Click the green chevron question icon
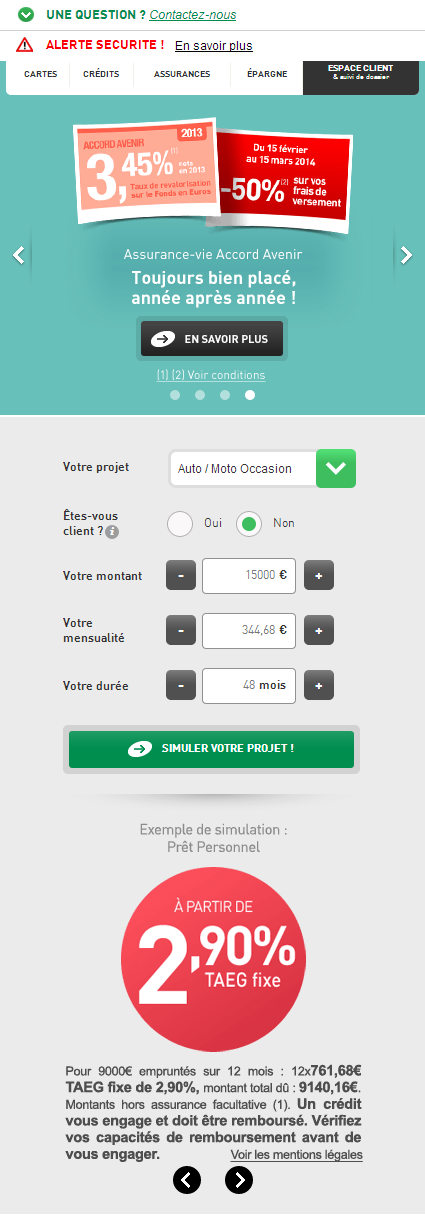This screenshot has width=425, height=1215. [25, 15]
